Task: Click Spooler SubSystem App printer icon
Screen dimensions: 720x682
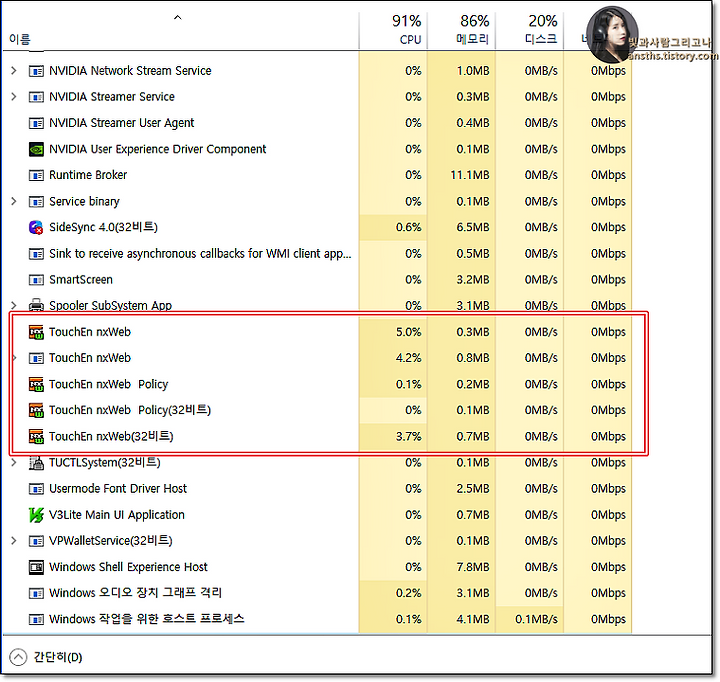Action: click(36, 305)
